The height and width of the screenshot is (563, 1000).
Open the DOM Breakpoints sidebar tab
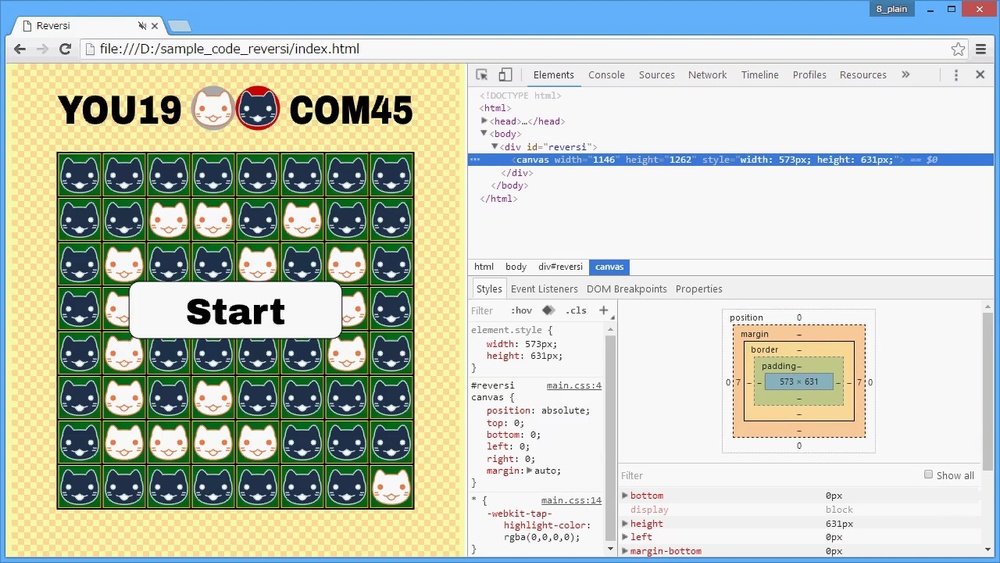(626, 289)
